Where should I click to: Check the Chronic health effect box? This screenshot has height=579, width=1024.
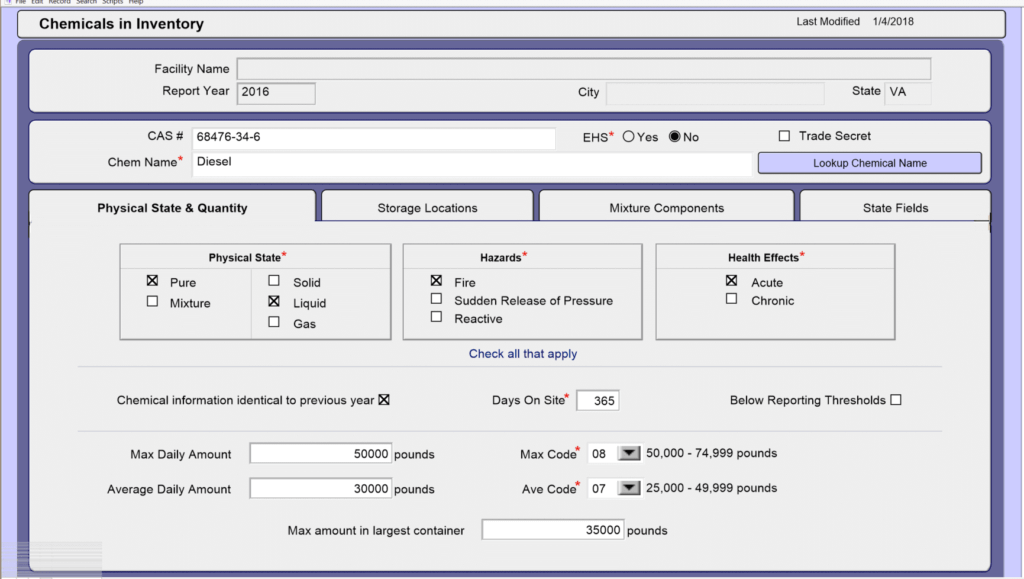(x=731, y=299)
